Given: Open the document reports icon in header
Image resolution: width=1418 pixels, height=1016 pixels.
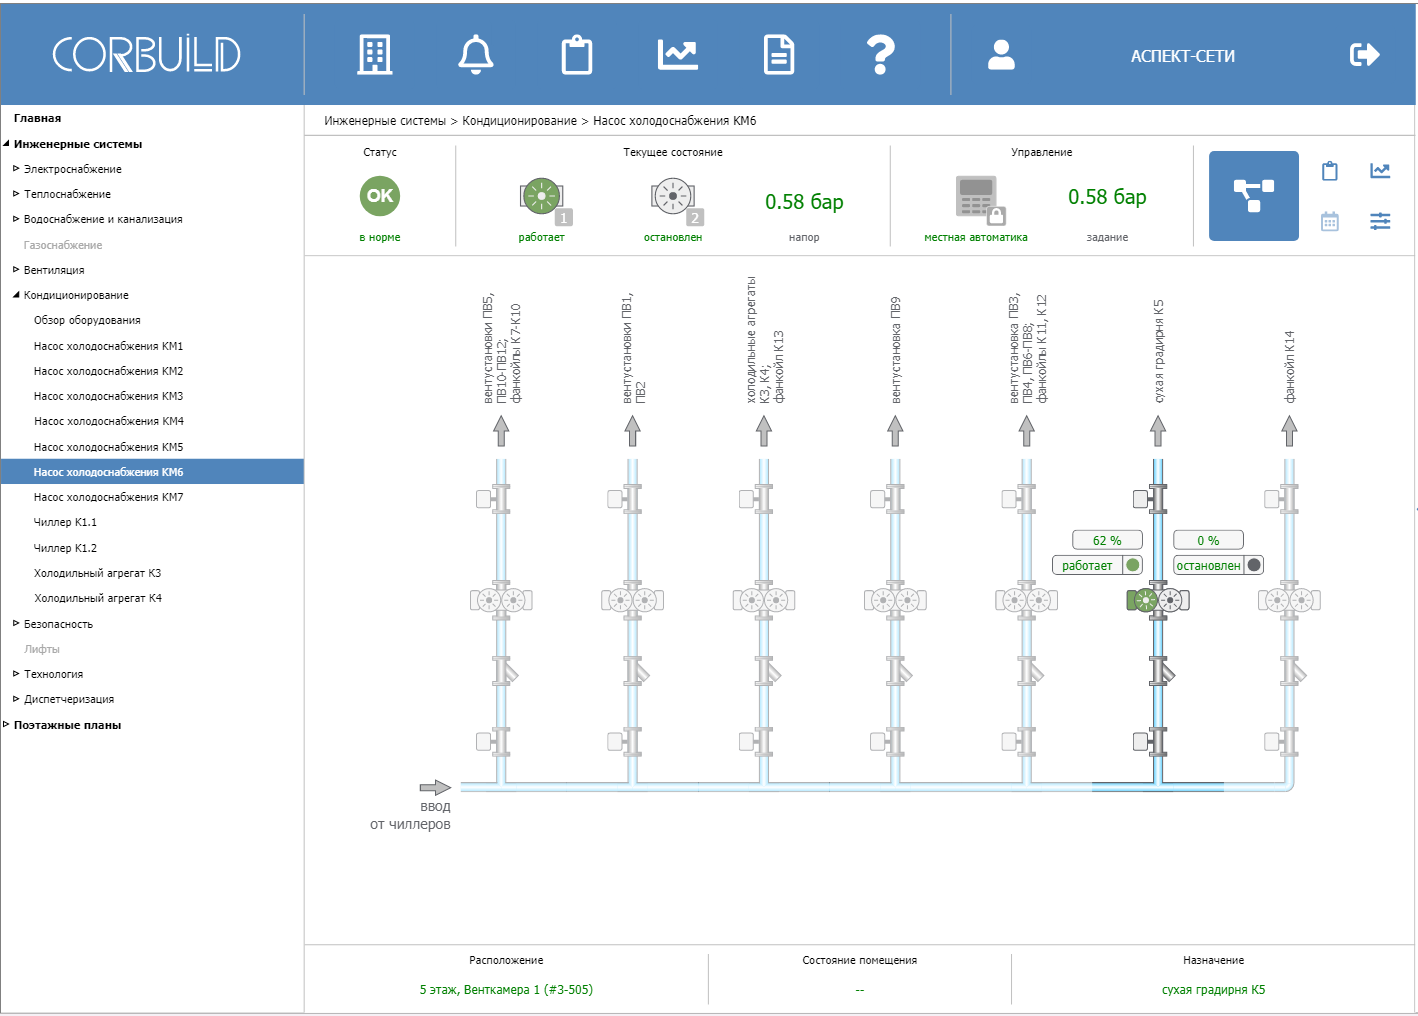Looking at the screenshot, I should pos(779,55).
